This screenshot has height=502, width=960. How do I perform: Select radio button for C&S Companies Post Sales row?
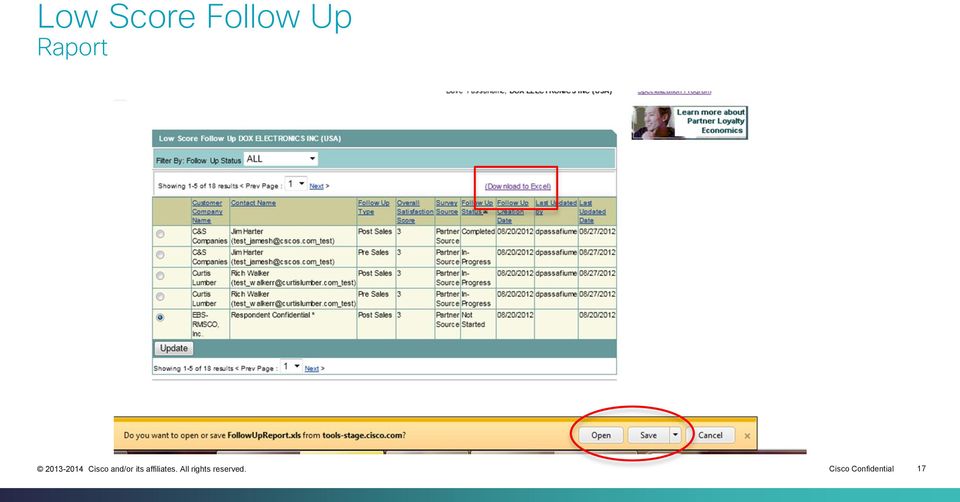(x=160, y=234)
